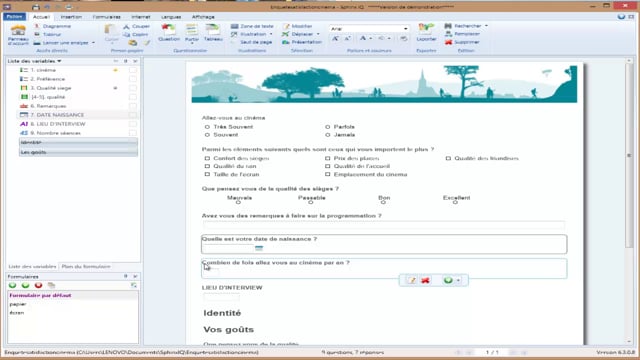This screenshot has height=360, width=640.
Task: Open the 'Liste des variables' header dropdown
Action: coord(59,61)
